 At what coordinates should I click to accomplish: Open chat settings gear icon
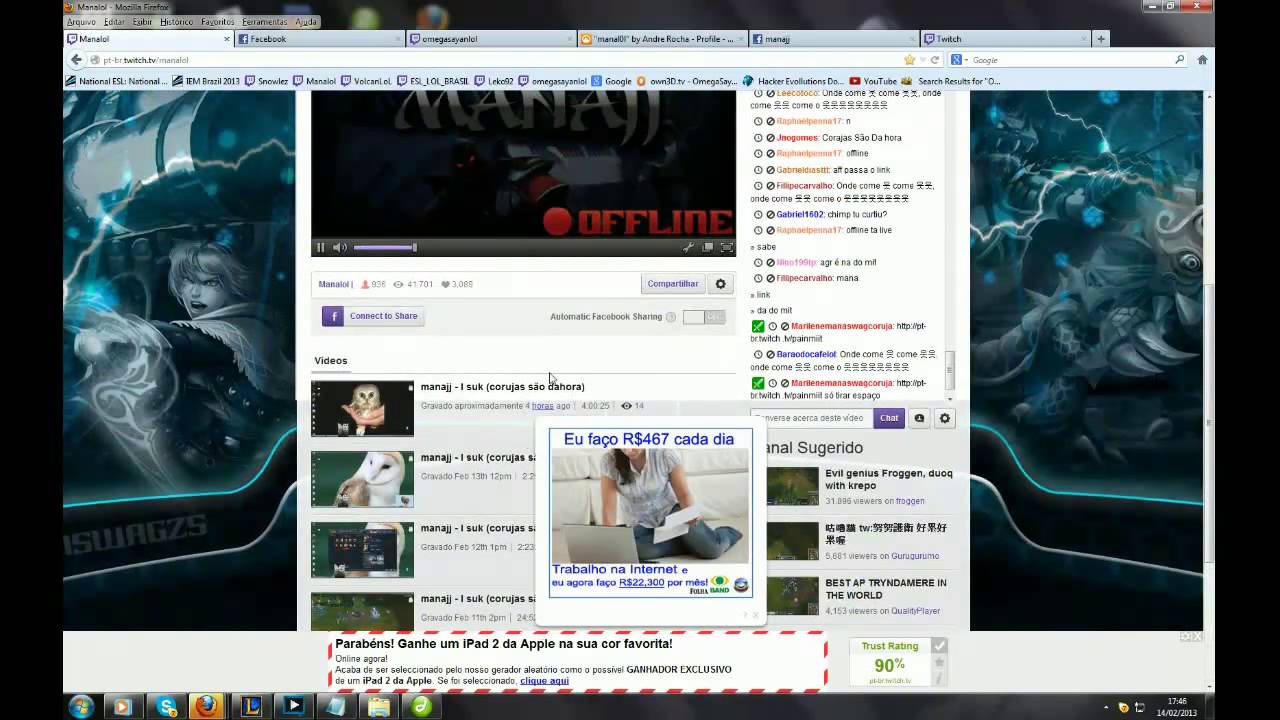(x=944, y=418)
